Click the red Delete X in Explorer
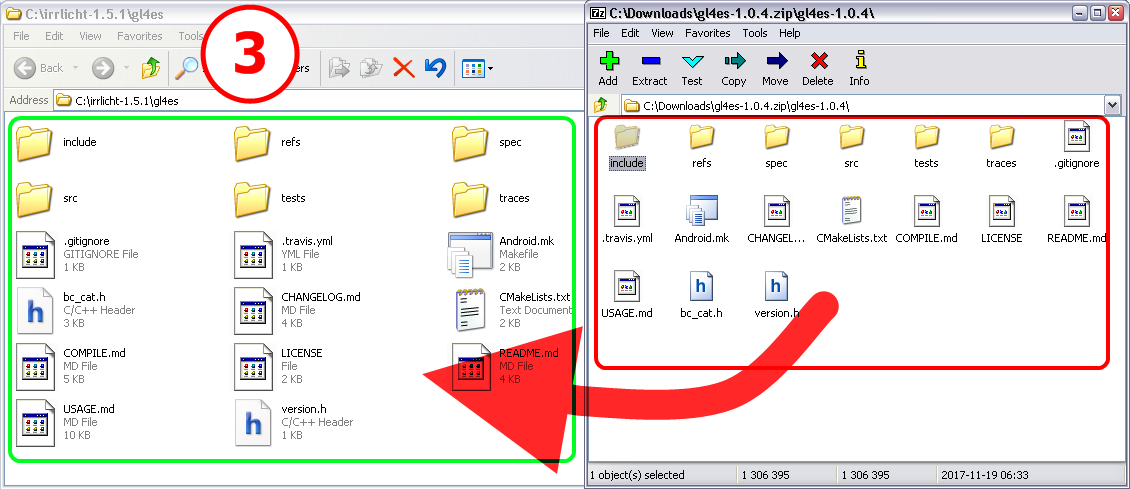1130x489 pixels. pos(404,68)
